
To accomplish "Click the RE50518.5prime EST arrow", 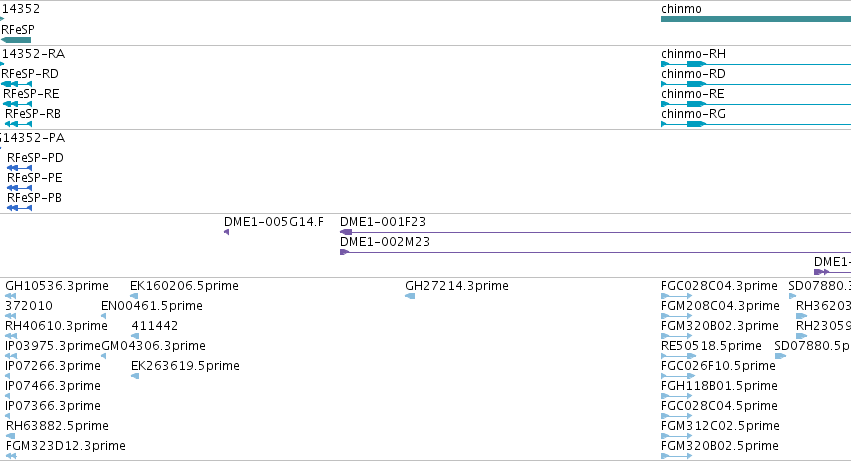I will coord(667,355).
